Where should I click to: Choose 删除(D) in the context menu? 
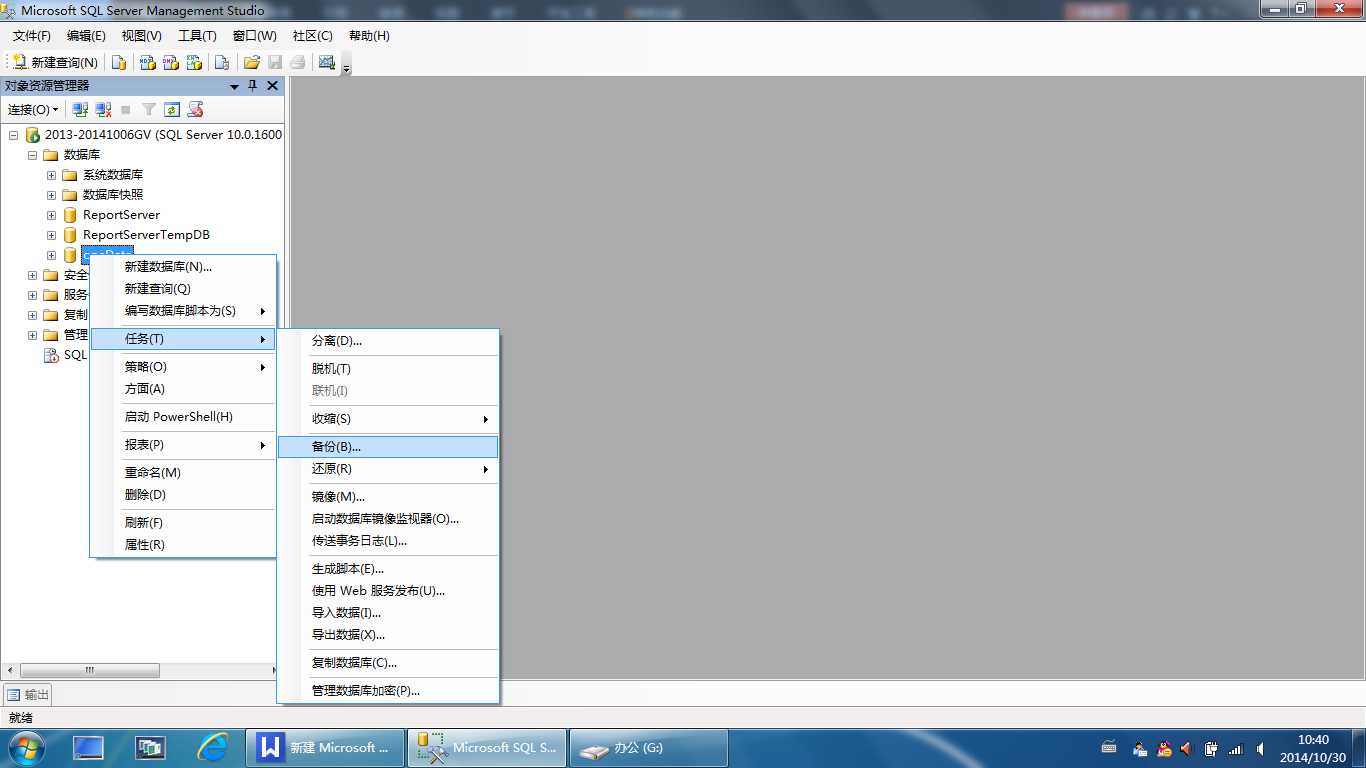click(183, 495)
